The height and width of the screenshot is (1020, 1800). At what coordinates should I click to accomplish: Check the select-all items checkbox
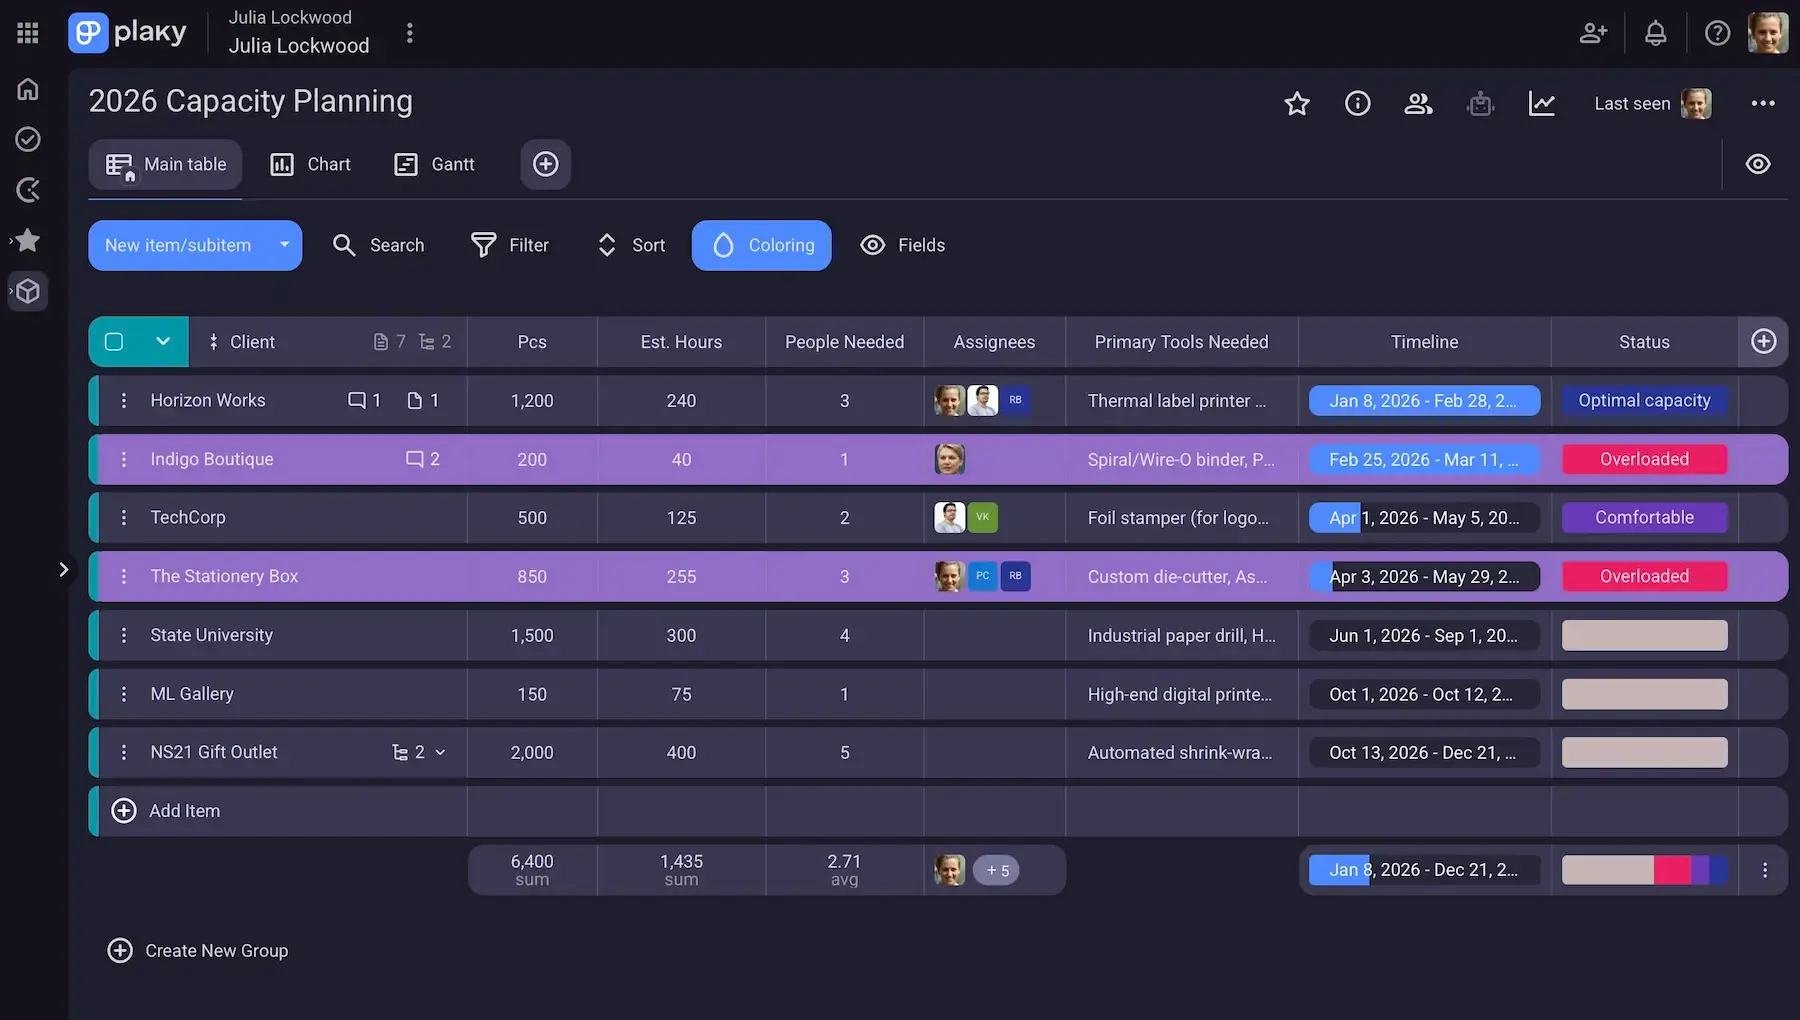click(114, 342)
